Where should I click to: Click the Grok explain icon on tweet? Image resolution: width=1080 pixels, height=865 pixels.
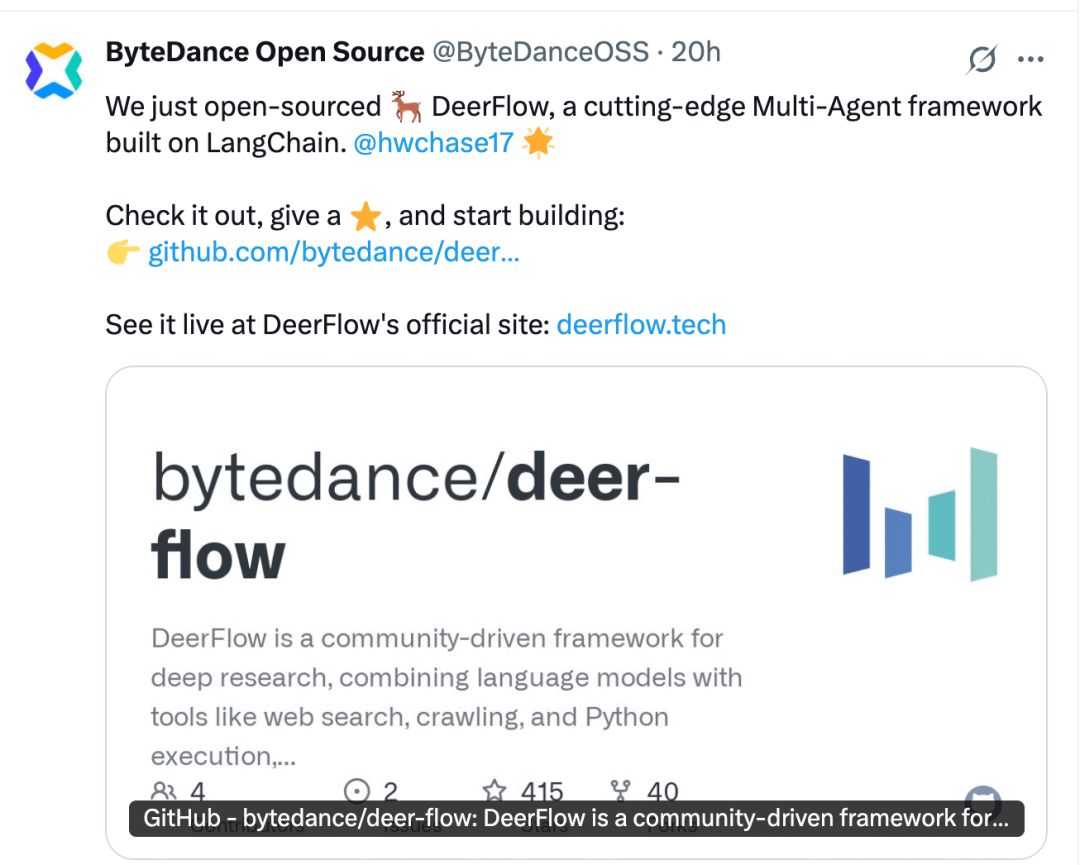point(982,59)
